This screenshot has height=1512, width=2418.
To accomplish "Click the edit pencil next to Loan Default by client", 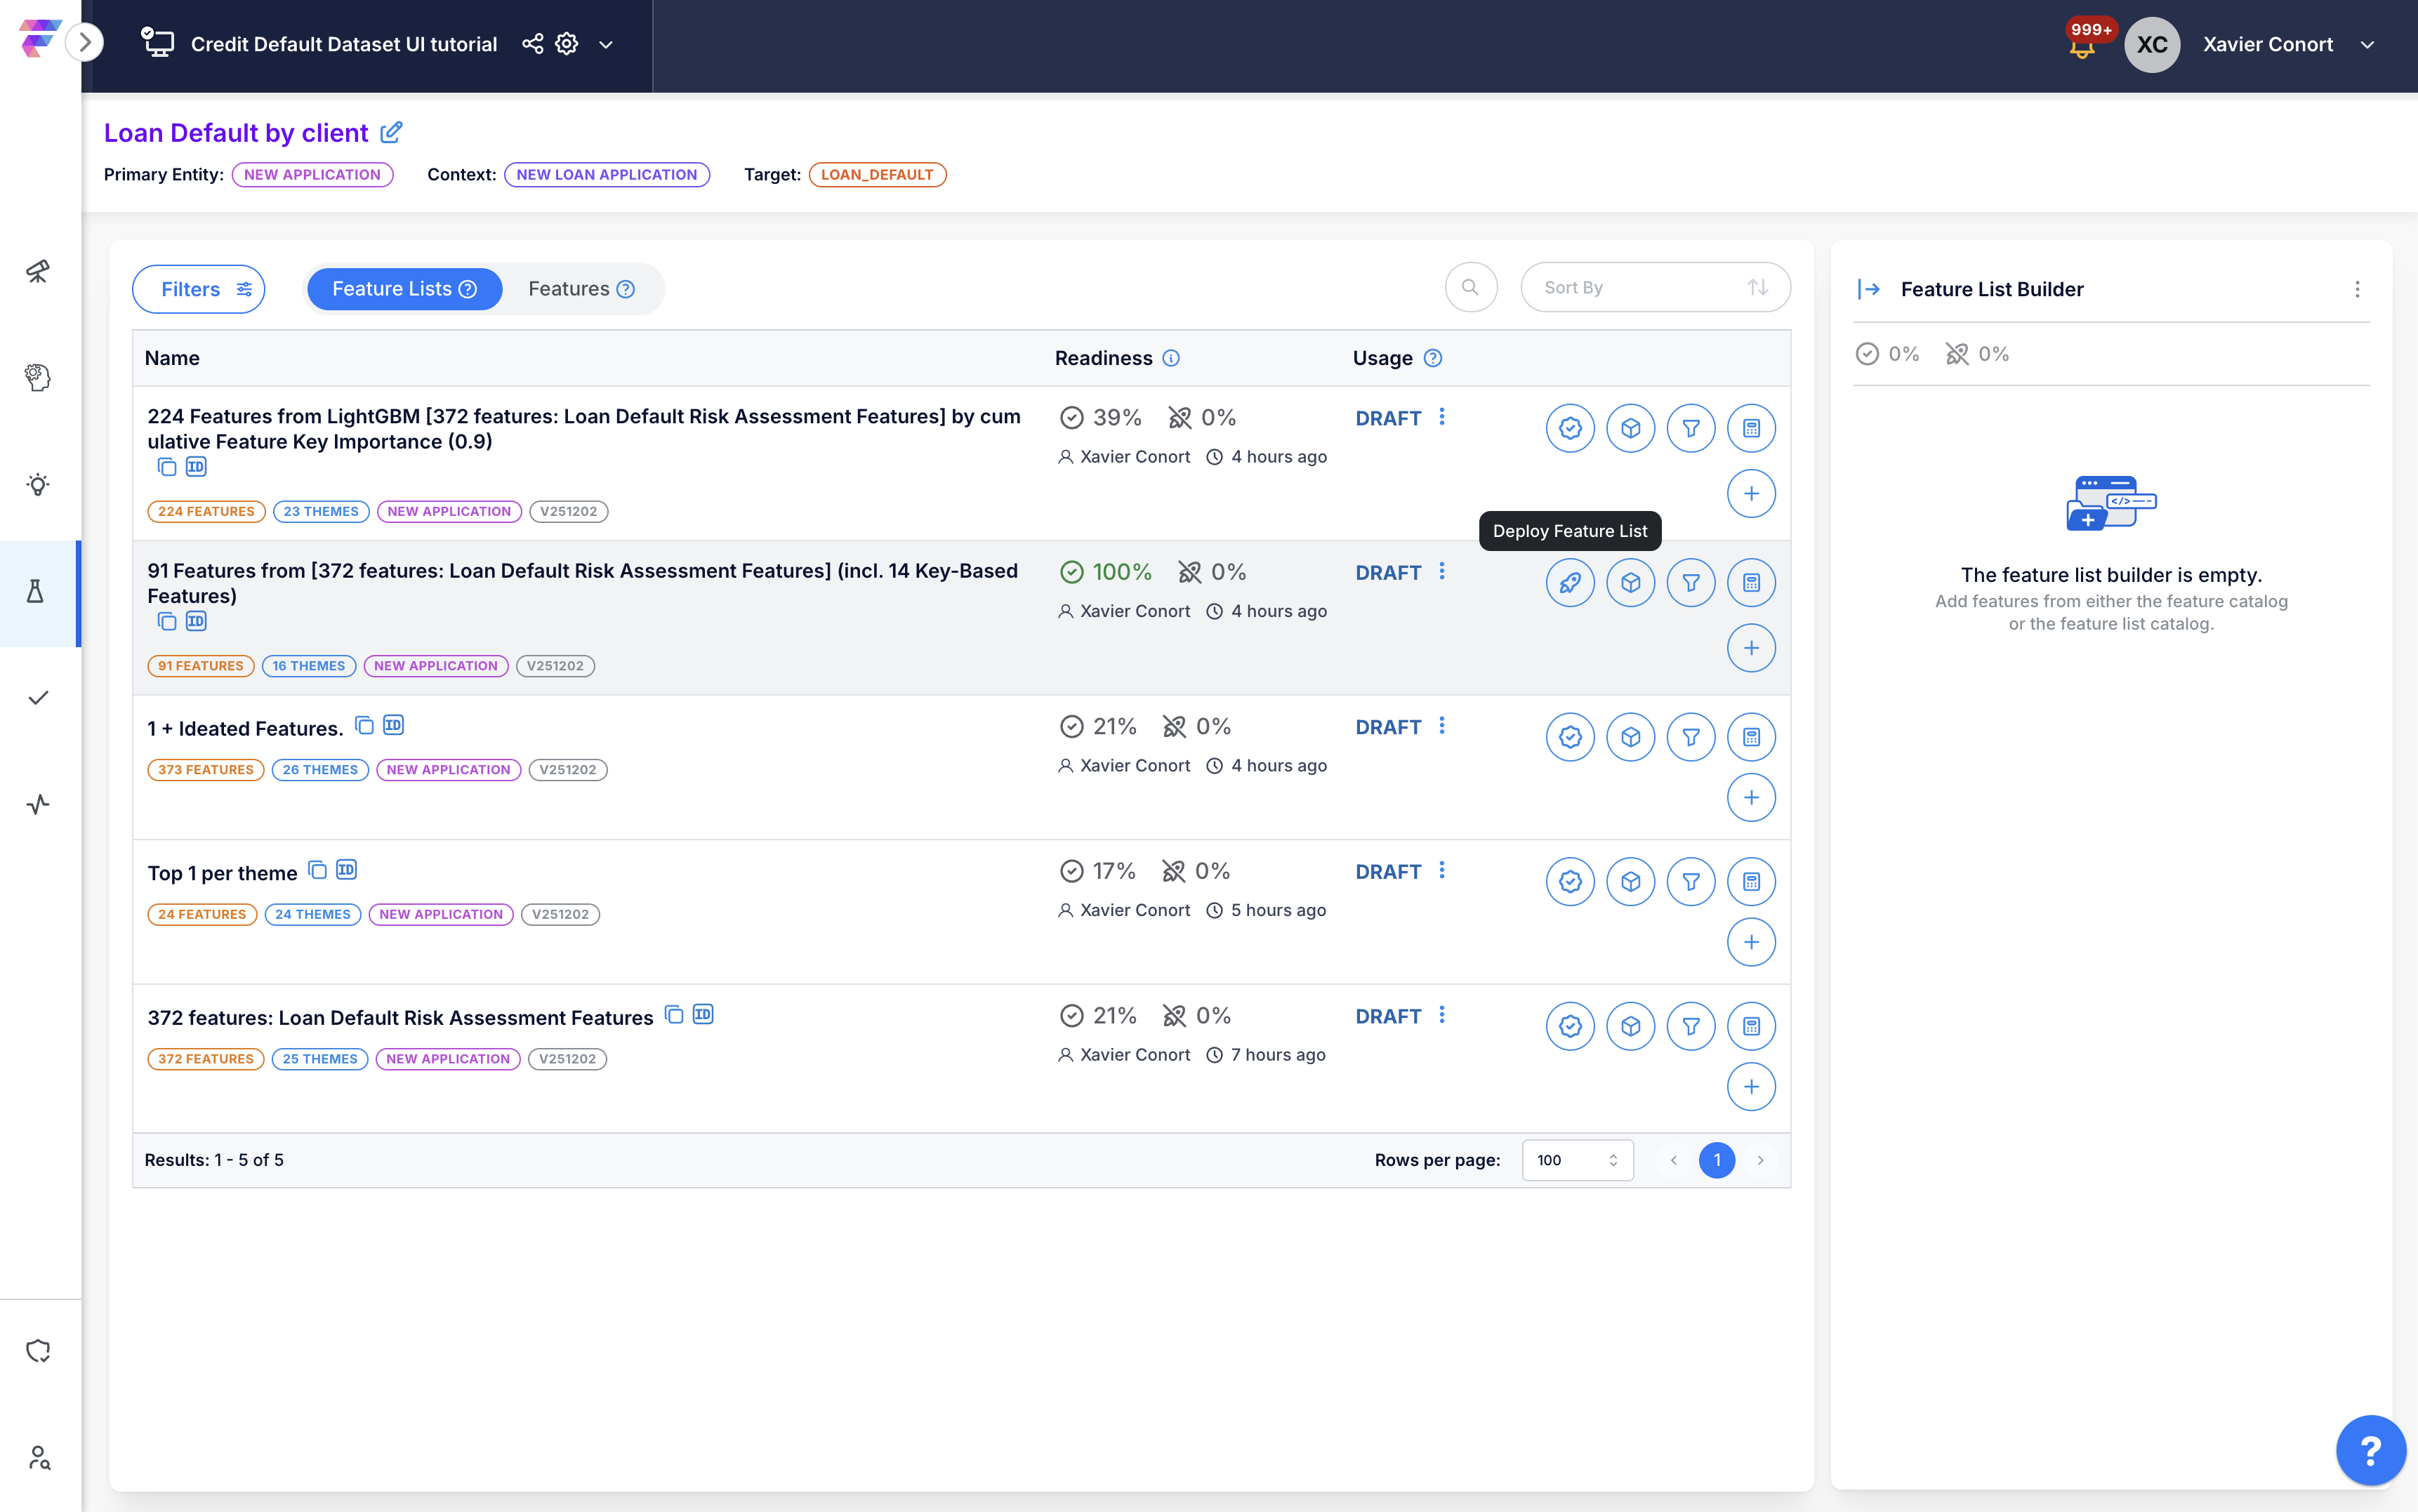I will (x=392, y=132).
